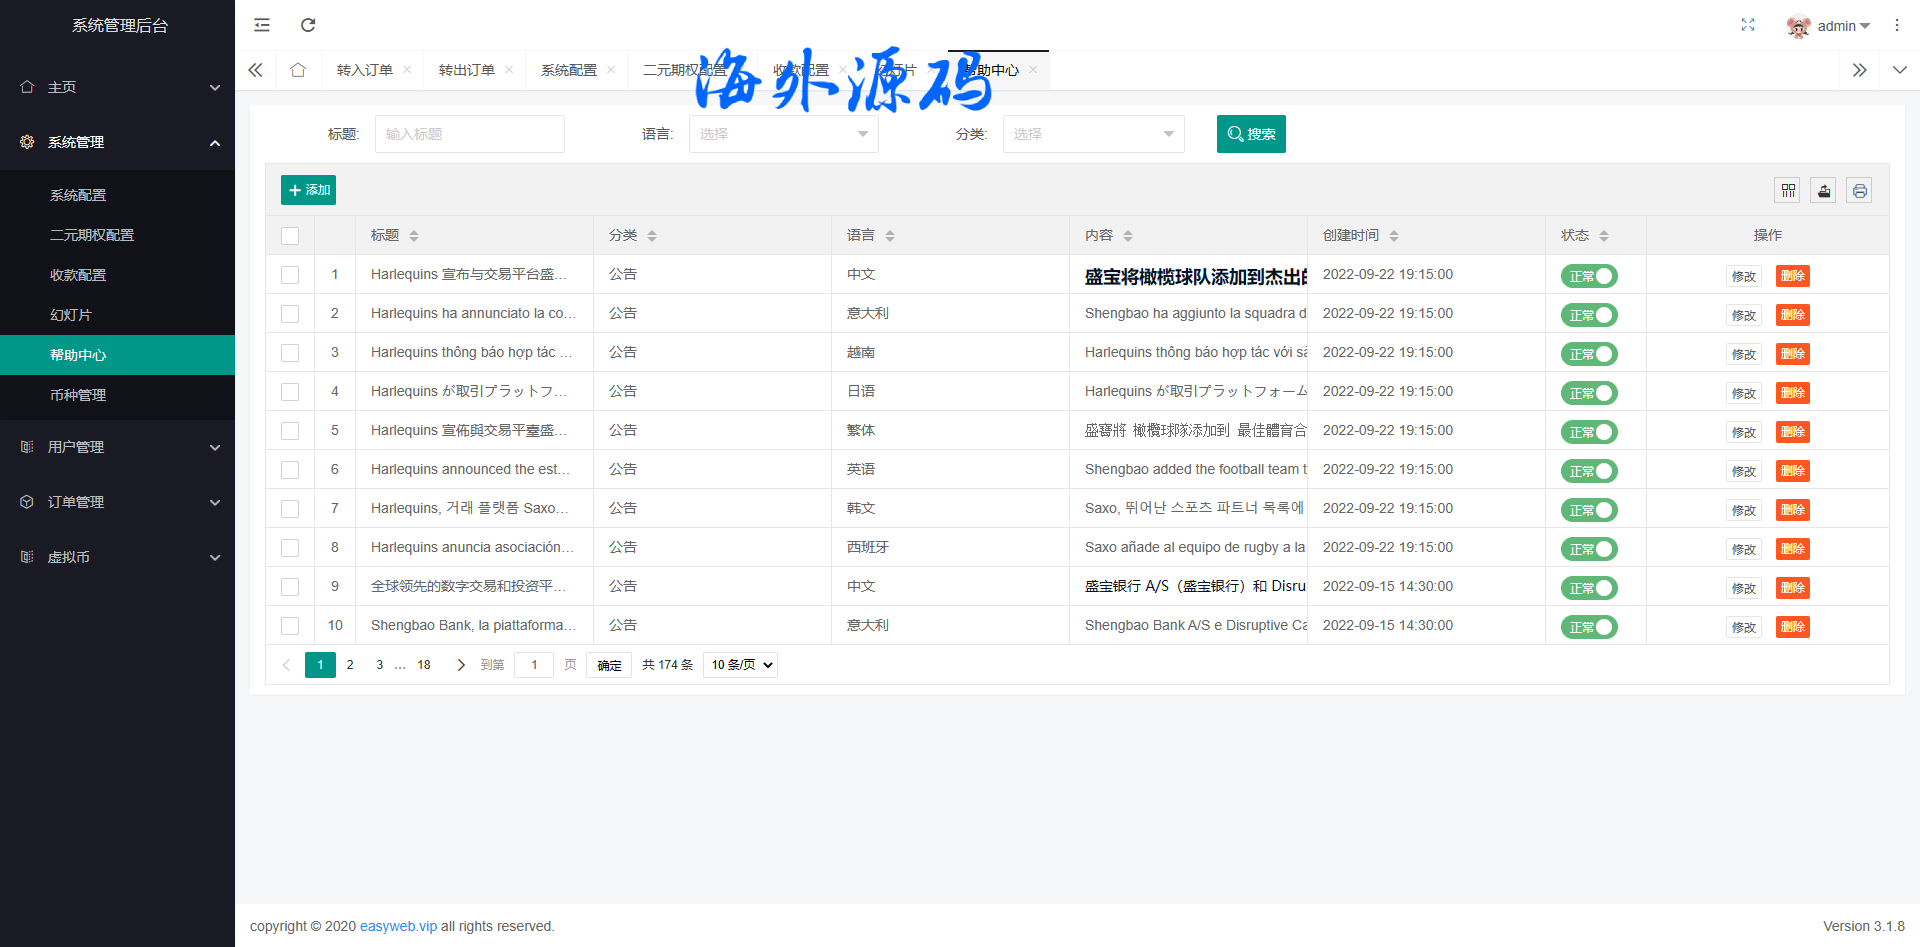Open the more options vertical dots icon
The width and height of the screenshot is (1920, 947).
(1897, 25)
